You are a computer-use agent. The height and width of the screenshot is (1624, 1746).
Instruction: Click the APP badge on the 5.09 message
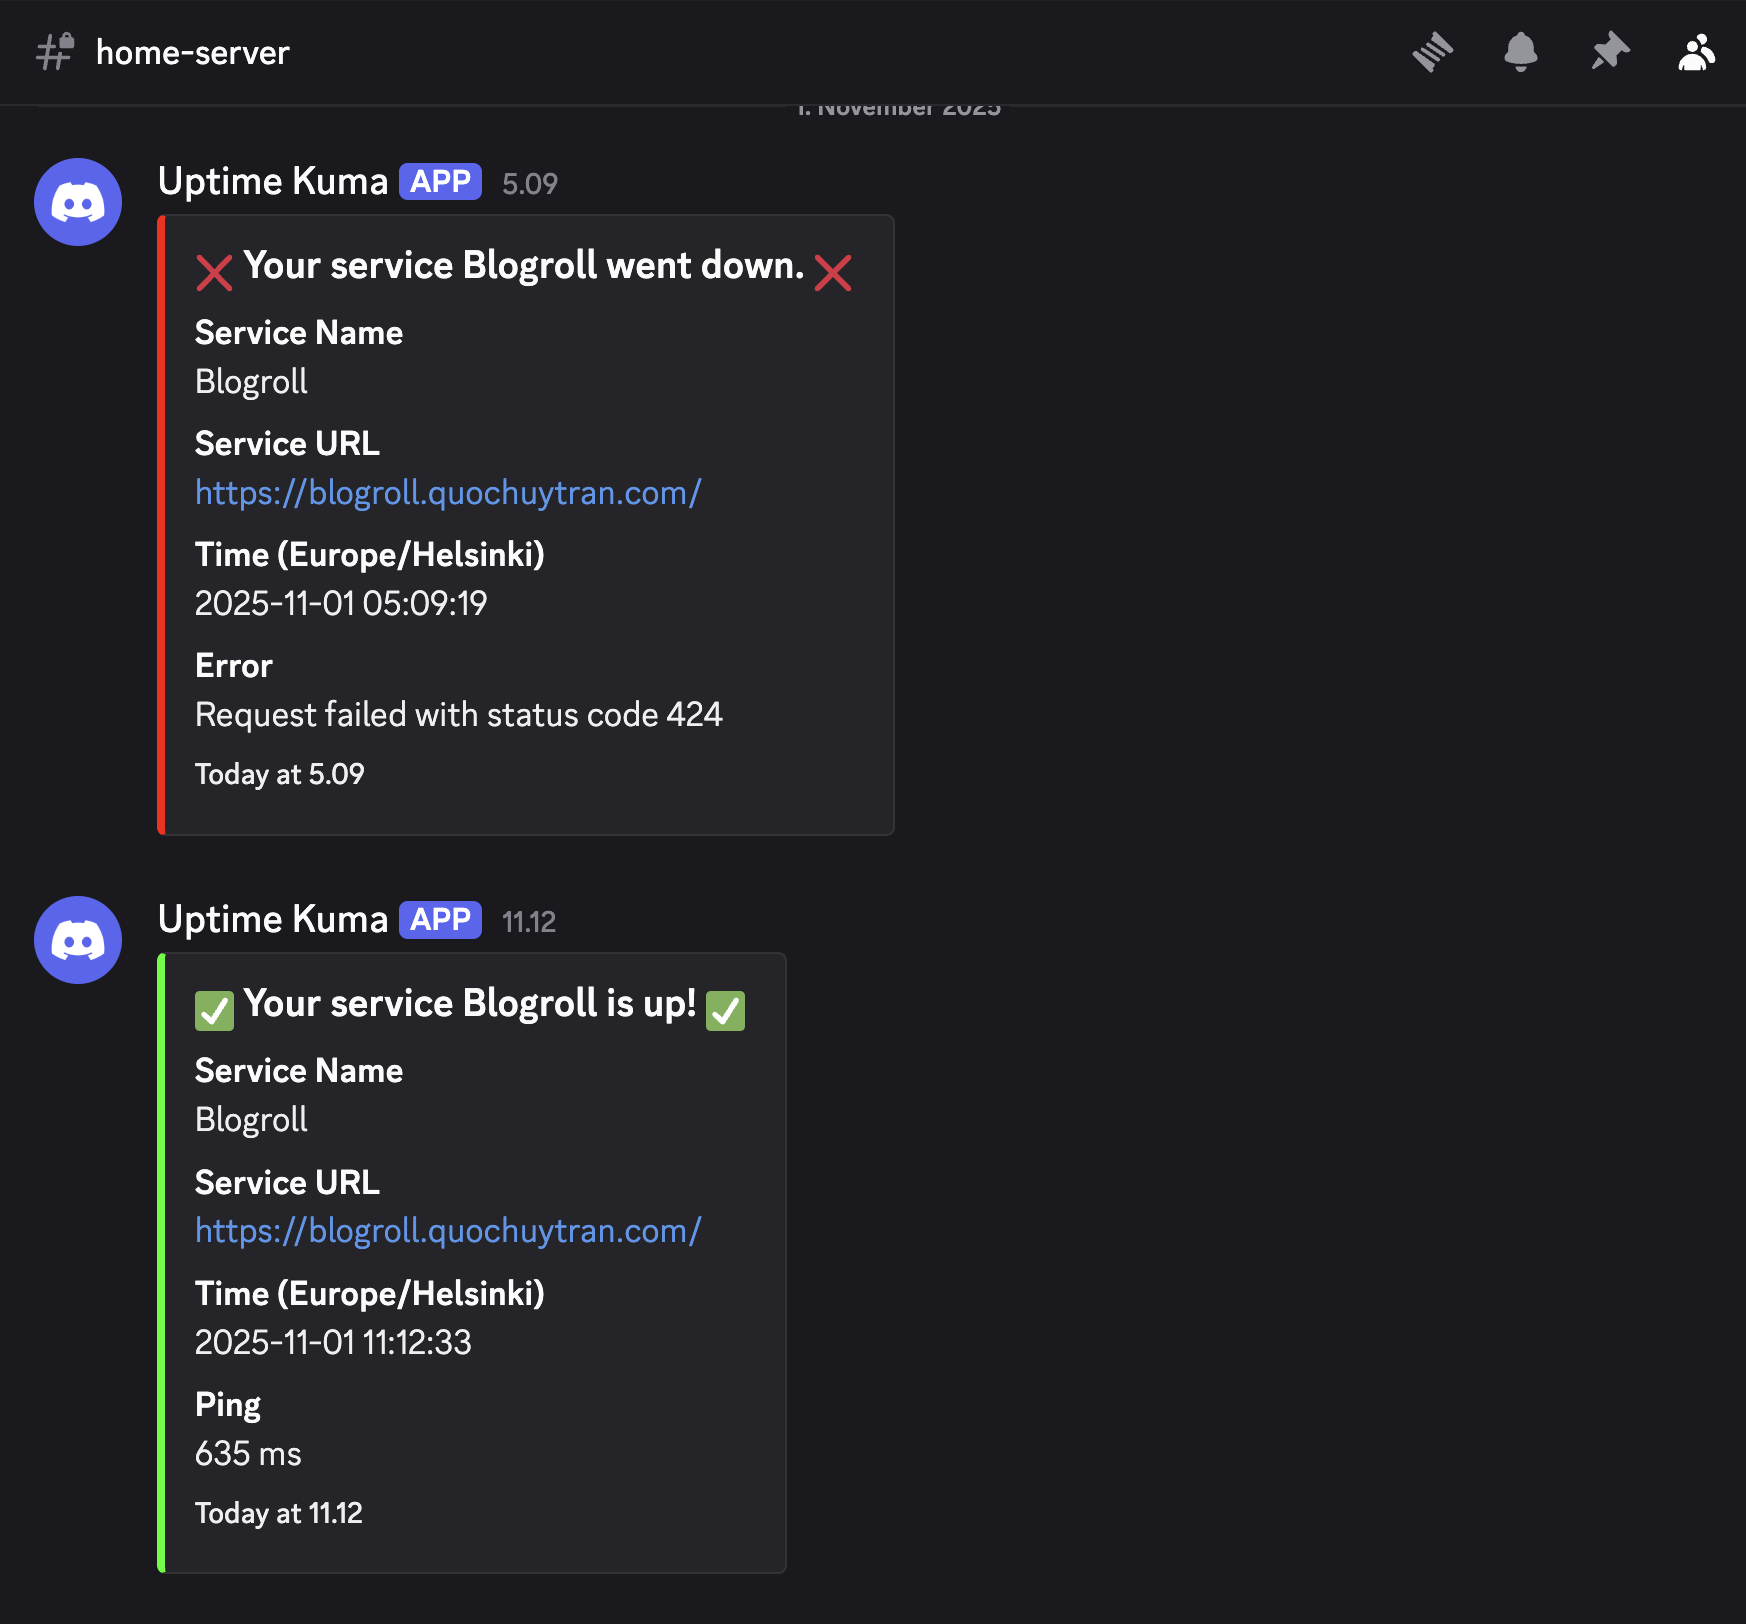point(440,182)
